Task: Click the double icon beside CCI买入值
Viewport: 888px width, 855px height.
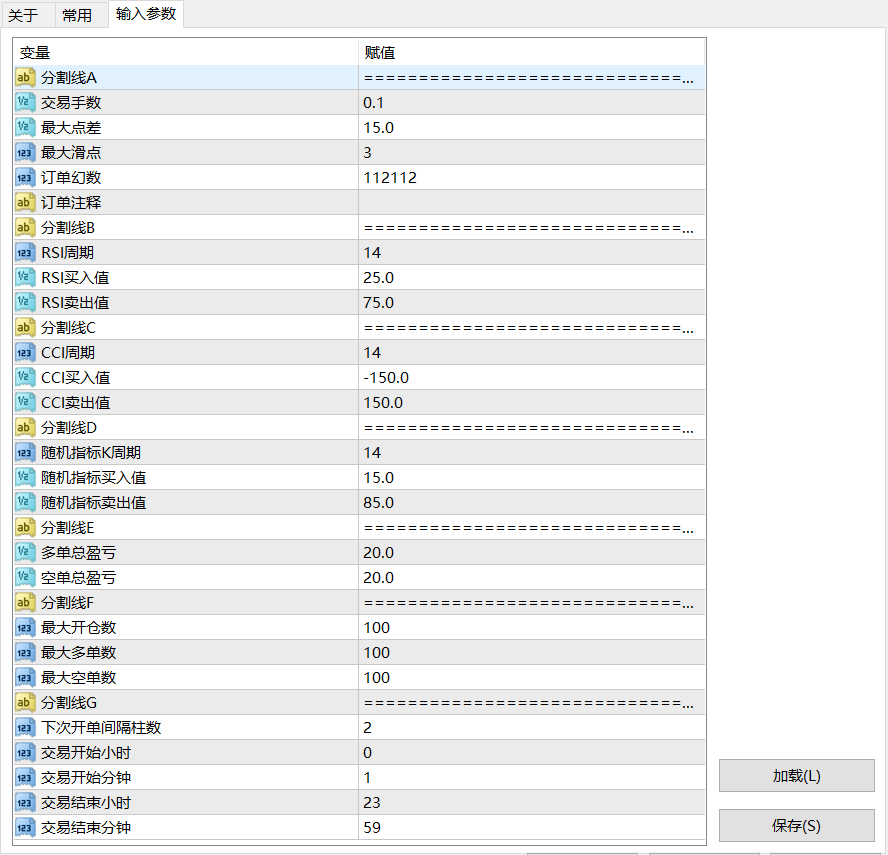Action: coord(26,378)
